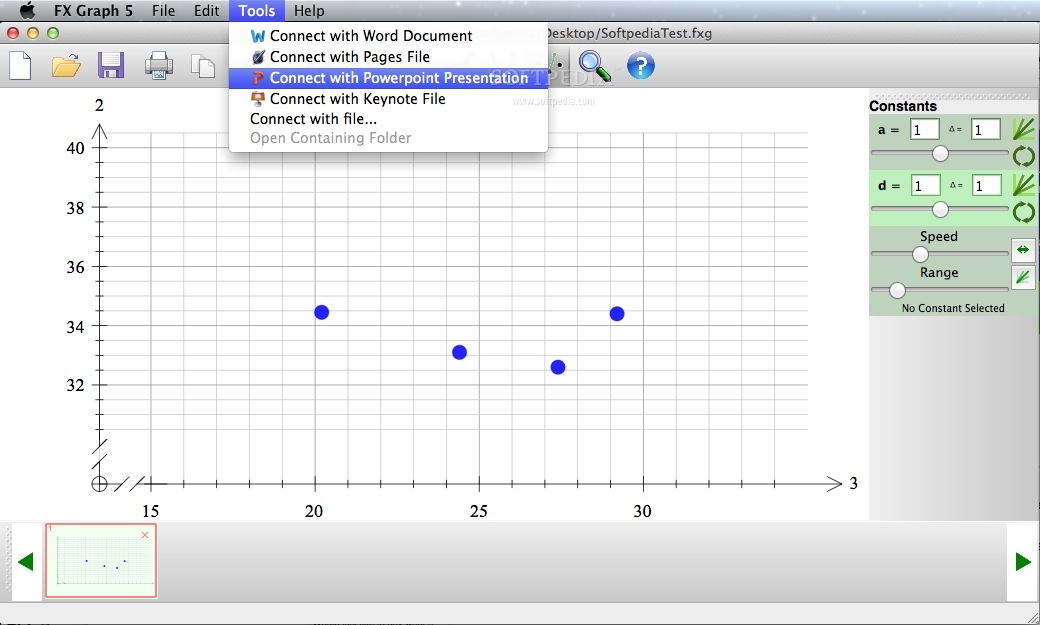Click the d = value input field
1040x625 pixels.
click(925, 185)
